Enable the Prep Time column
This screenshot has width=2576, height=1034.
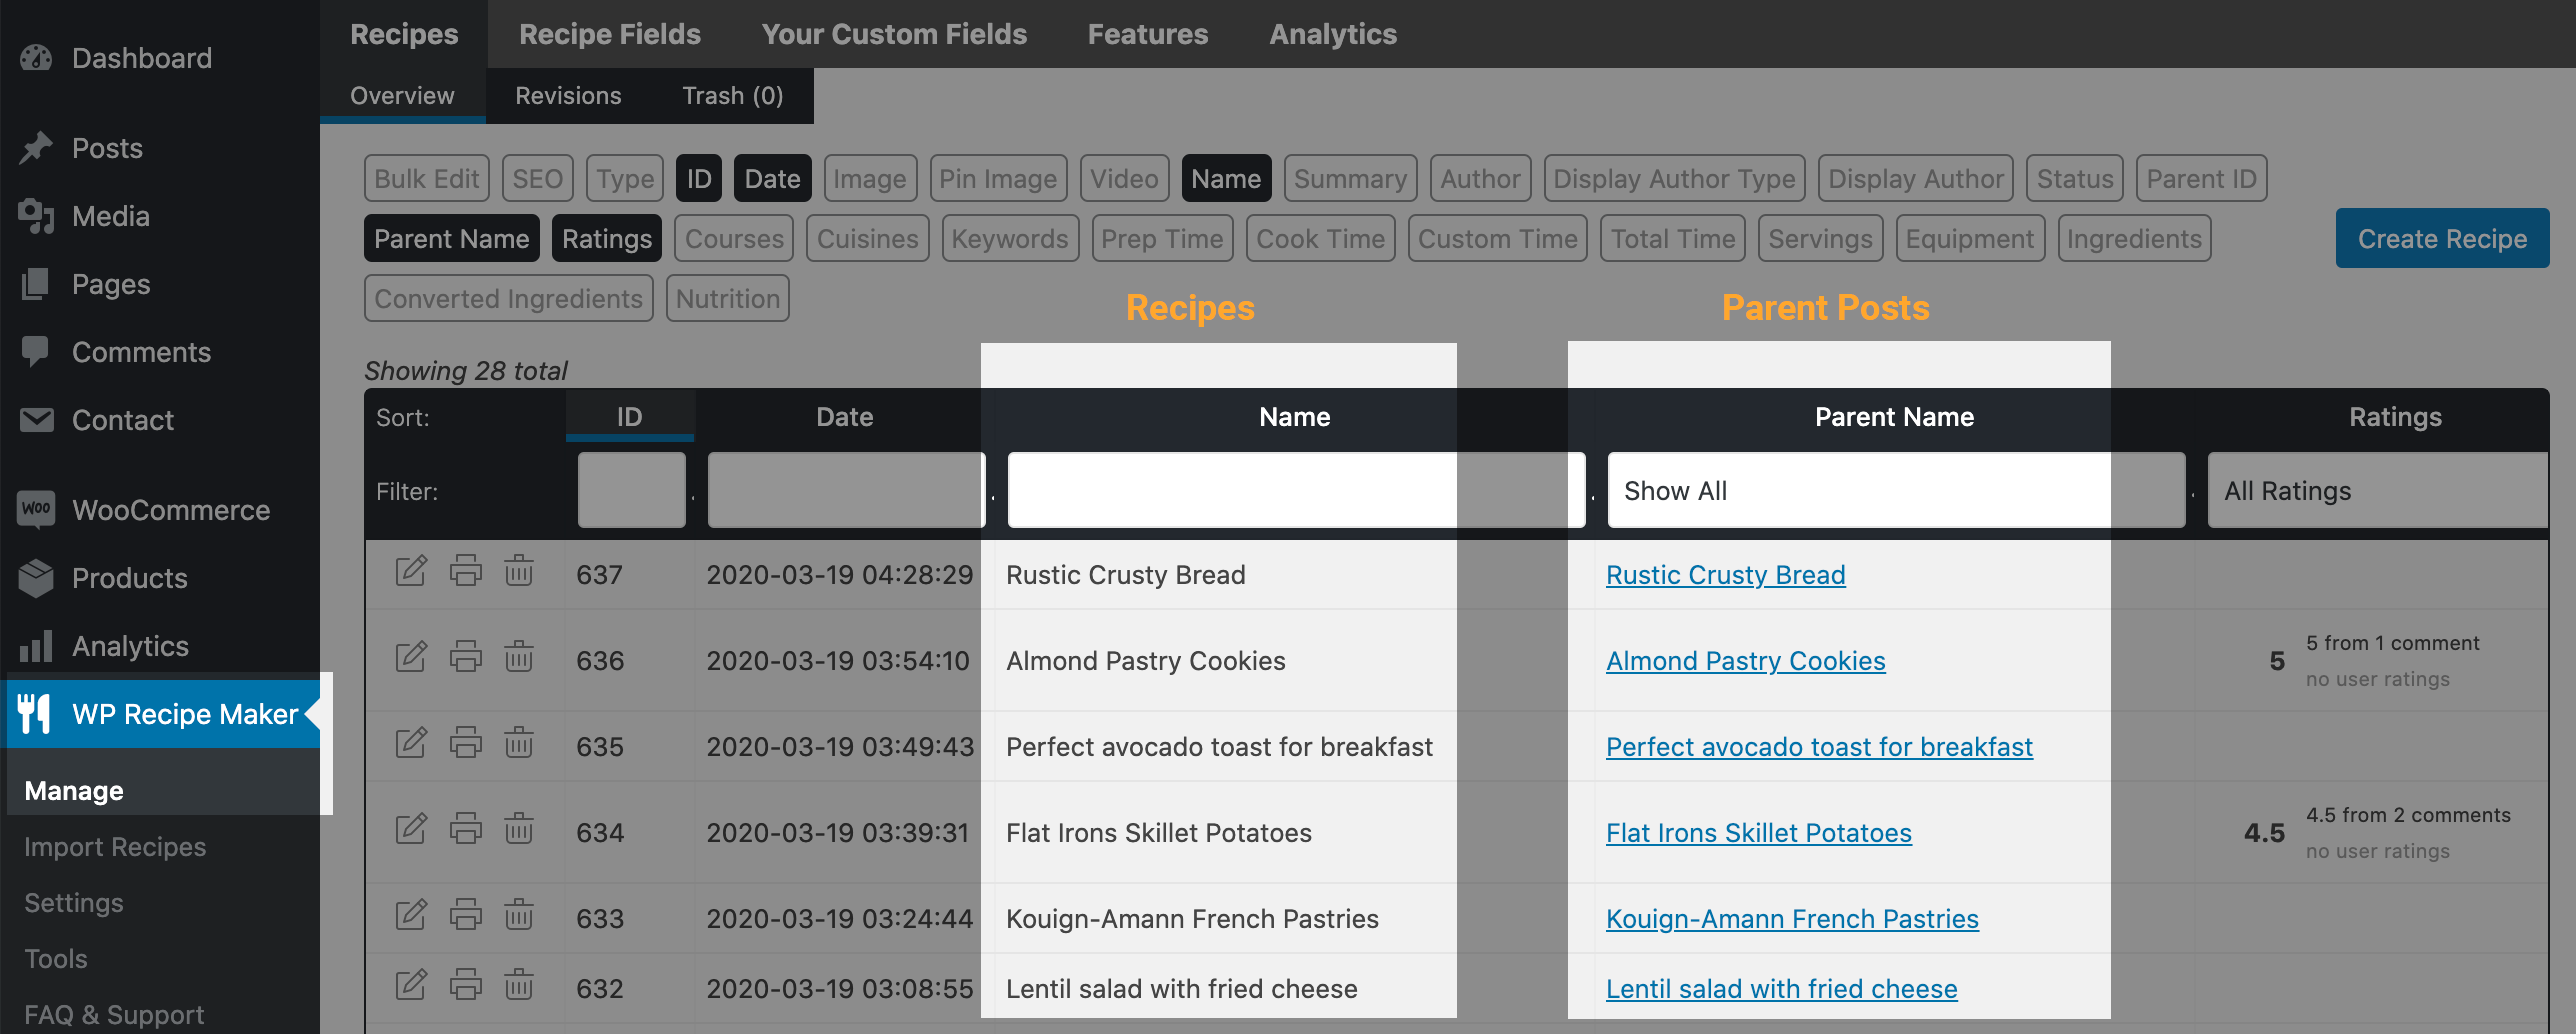pyautogui.click(x=1161, y=239)
